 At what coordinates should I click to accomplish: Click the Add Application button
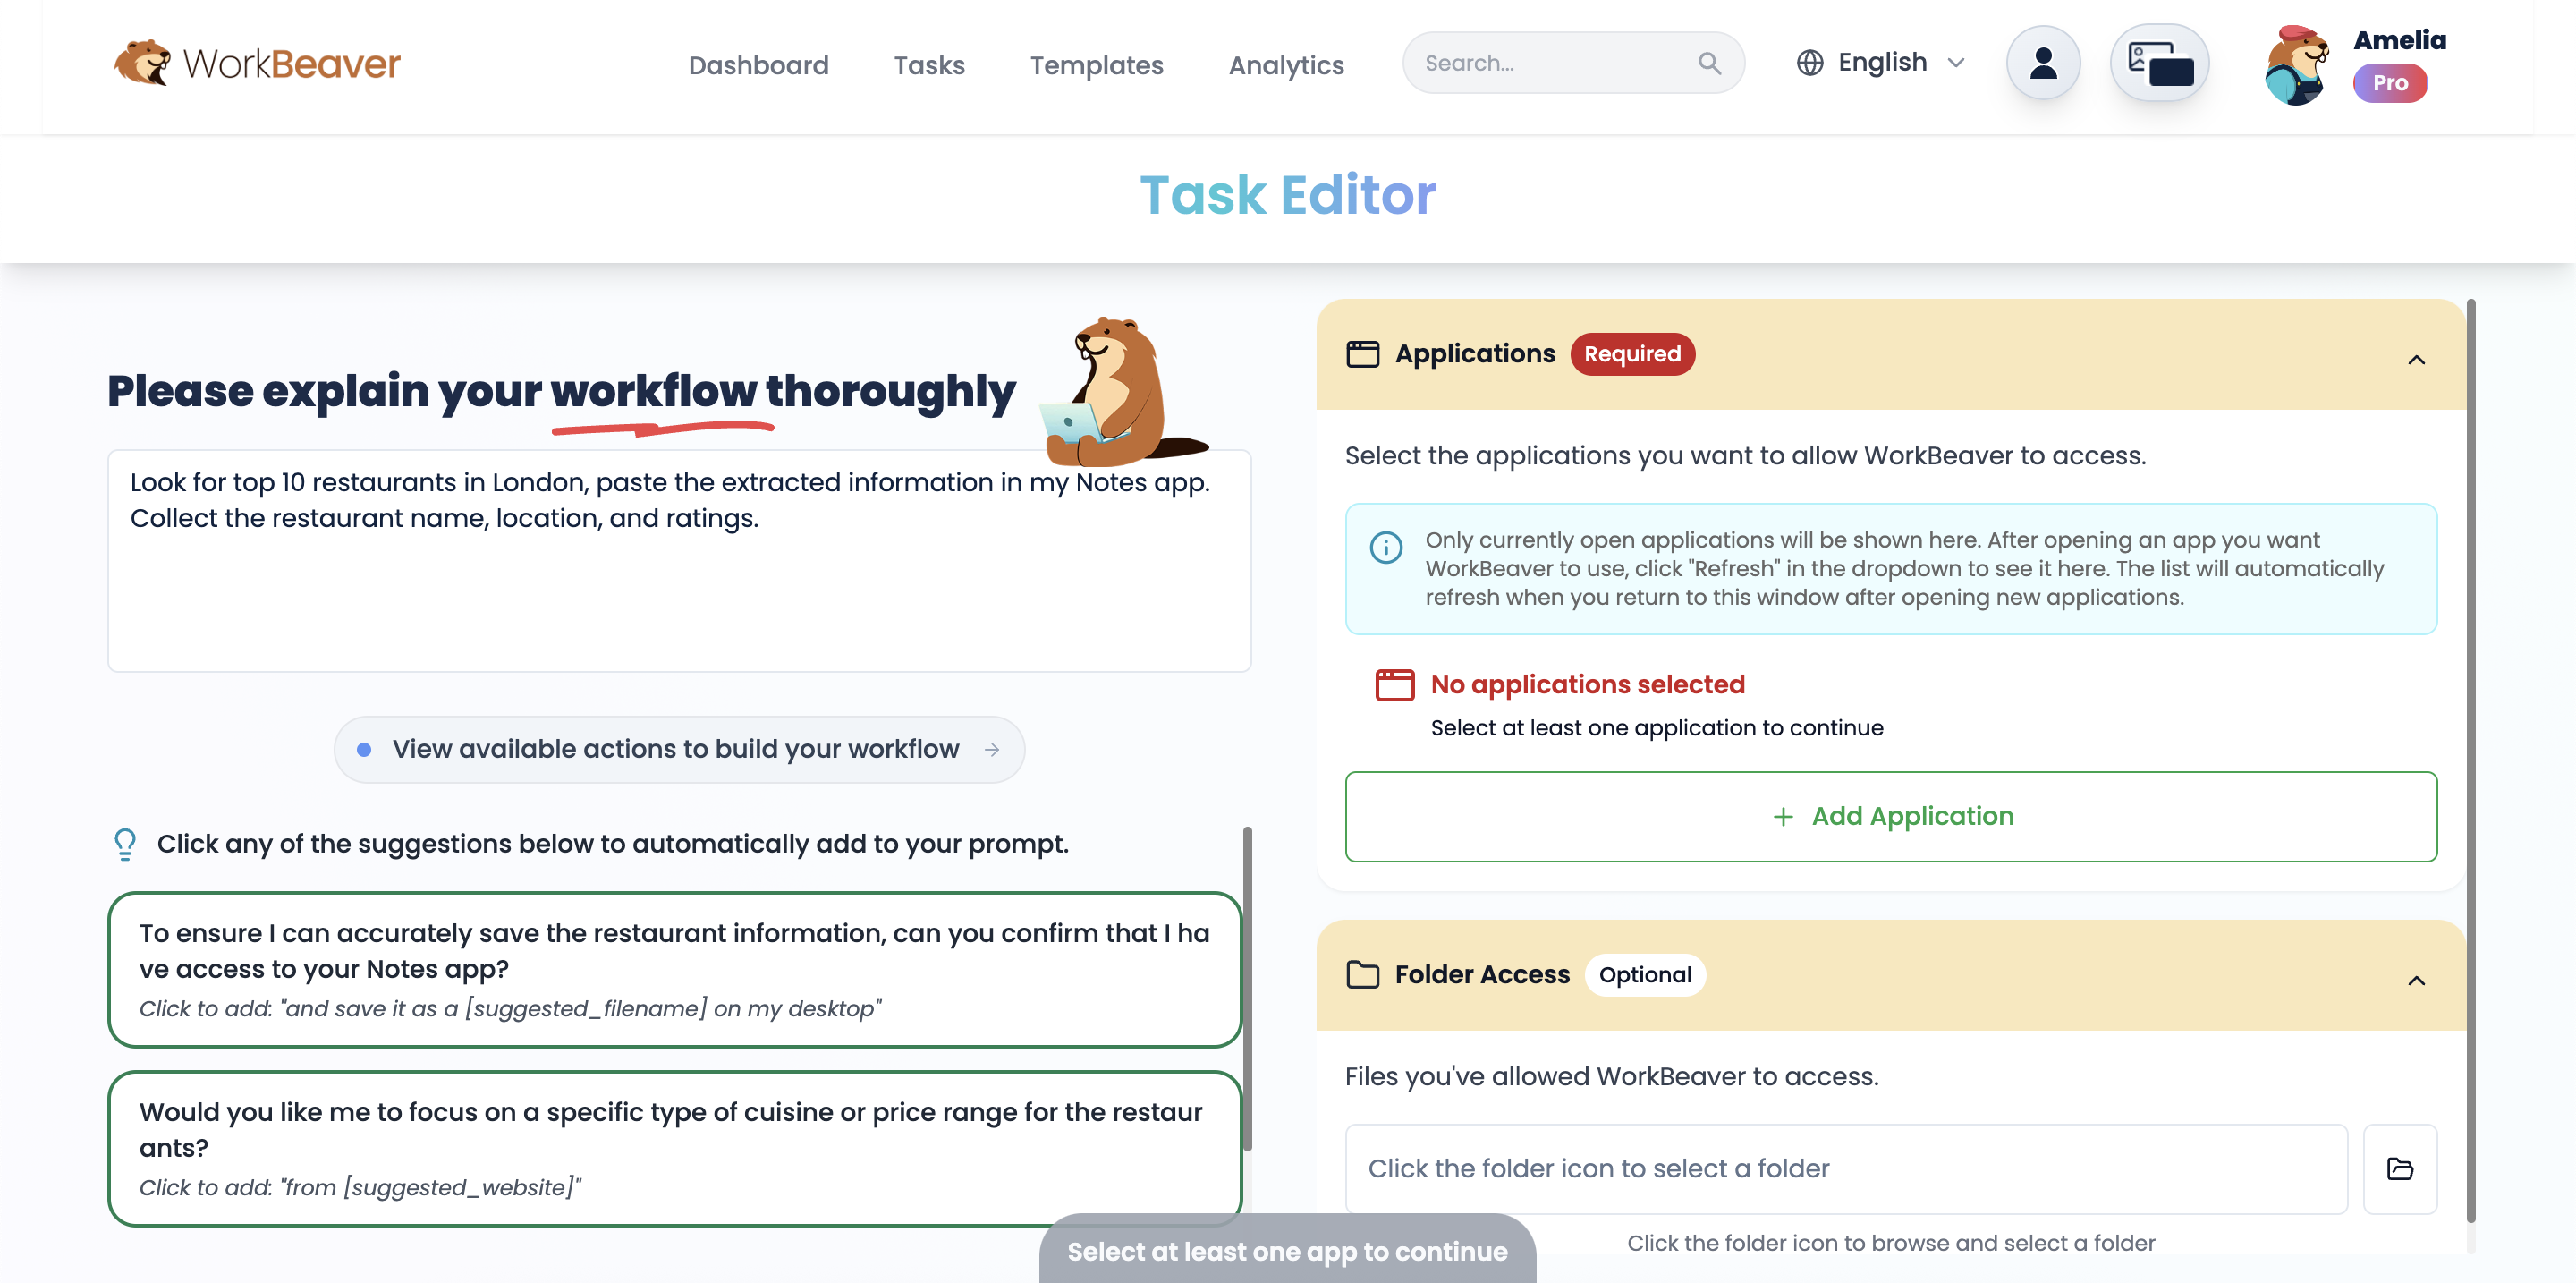pos(1891,816)
